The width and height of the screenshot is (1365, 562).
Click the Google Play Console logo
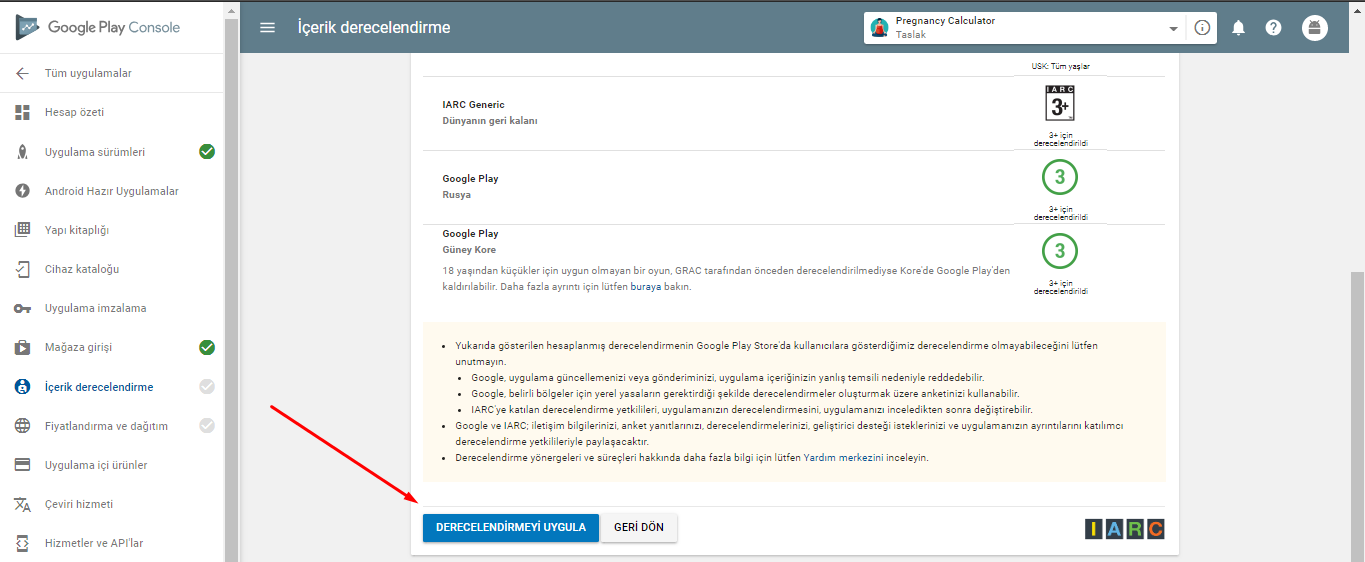coord(98,27)
